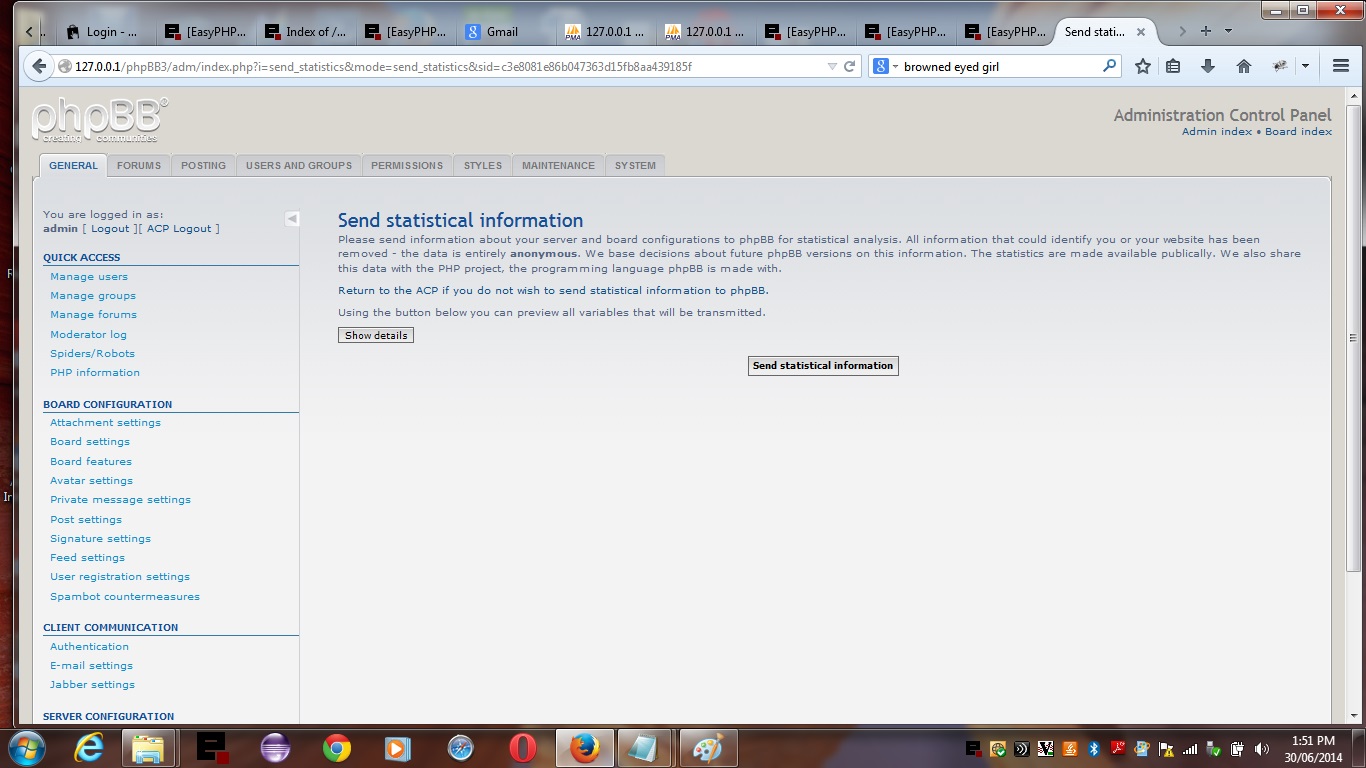
Task: Open the Permissions tab
Action: click(407, 166)
